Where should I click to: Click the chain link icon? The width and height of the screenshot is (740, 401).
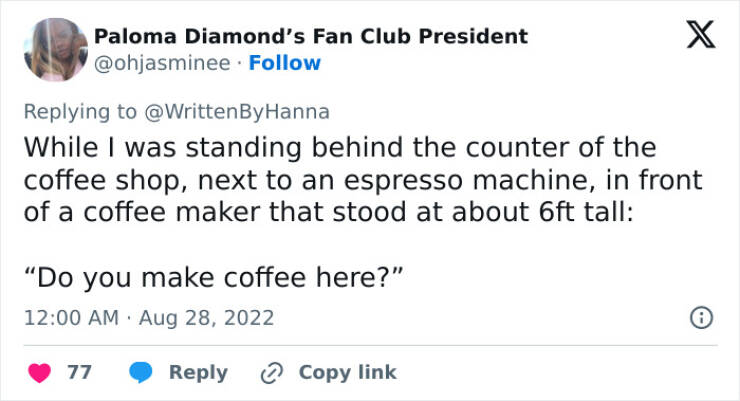pyautogui.click(x=268, y=372)
